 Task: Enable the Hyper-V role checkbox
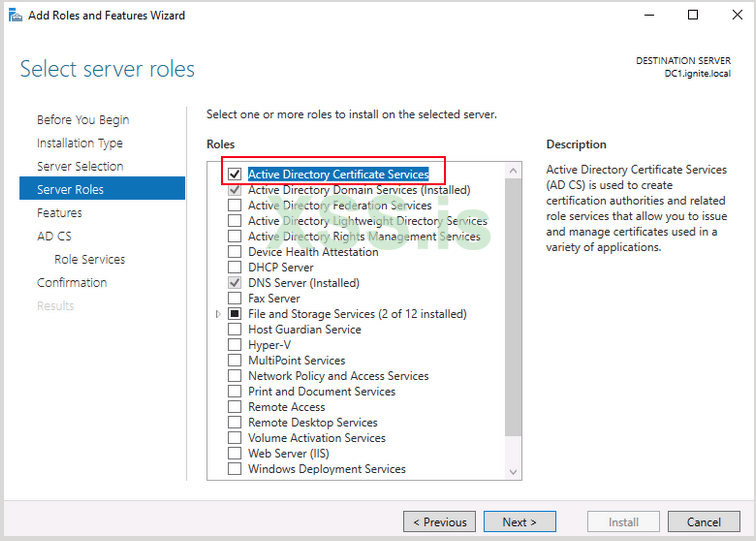click(234, 345)
